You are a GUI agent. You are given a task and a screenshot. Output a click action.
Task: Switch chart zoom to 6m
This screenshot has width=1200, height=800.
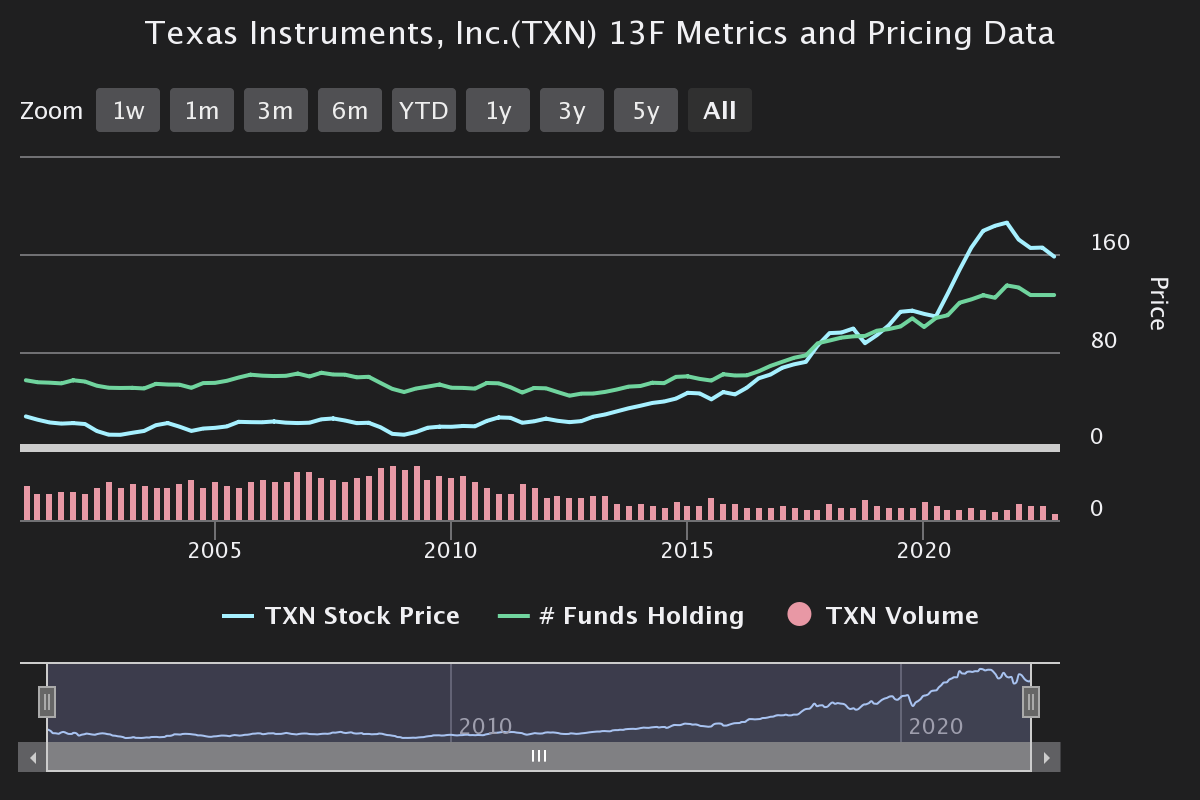(x=350, y=110)
